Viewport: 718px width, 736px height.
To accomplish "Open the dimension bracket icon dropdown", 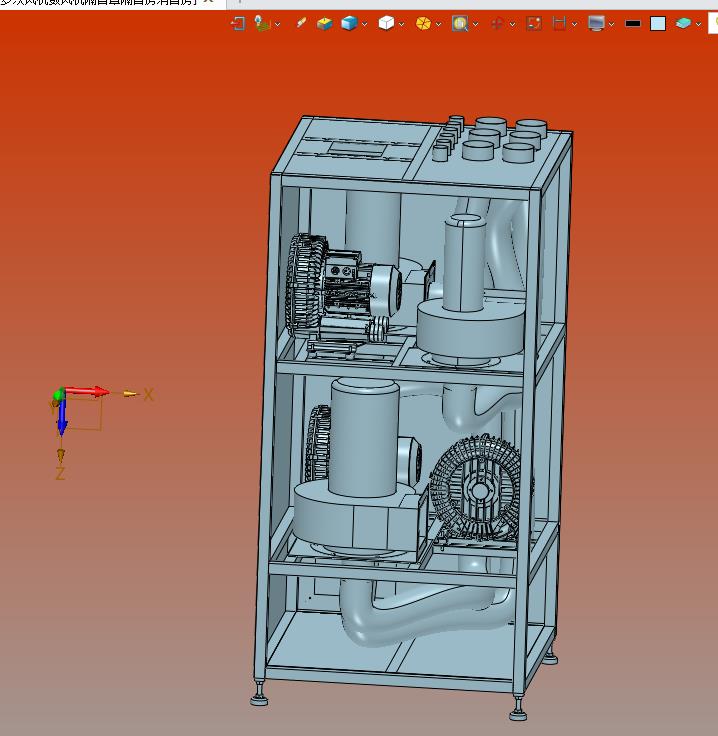I will coord(574,24).
